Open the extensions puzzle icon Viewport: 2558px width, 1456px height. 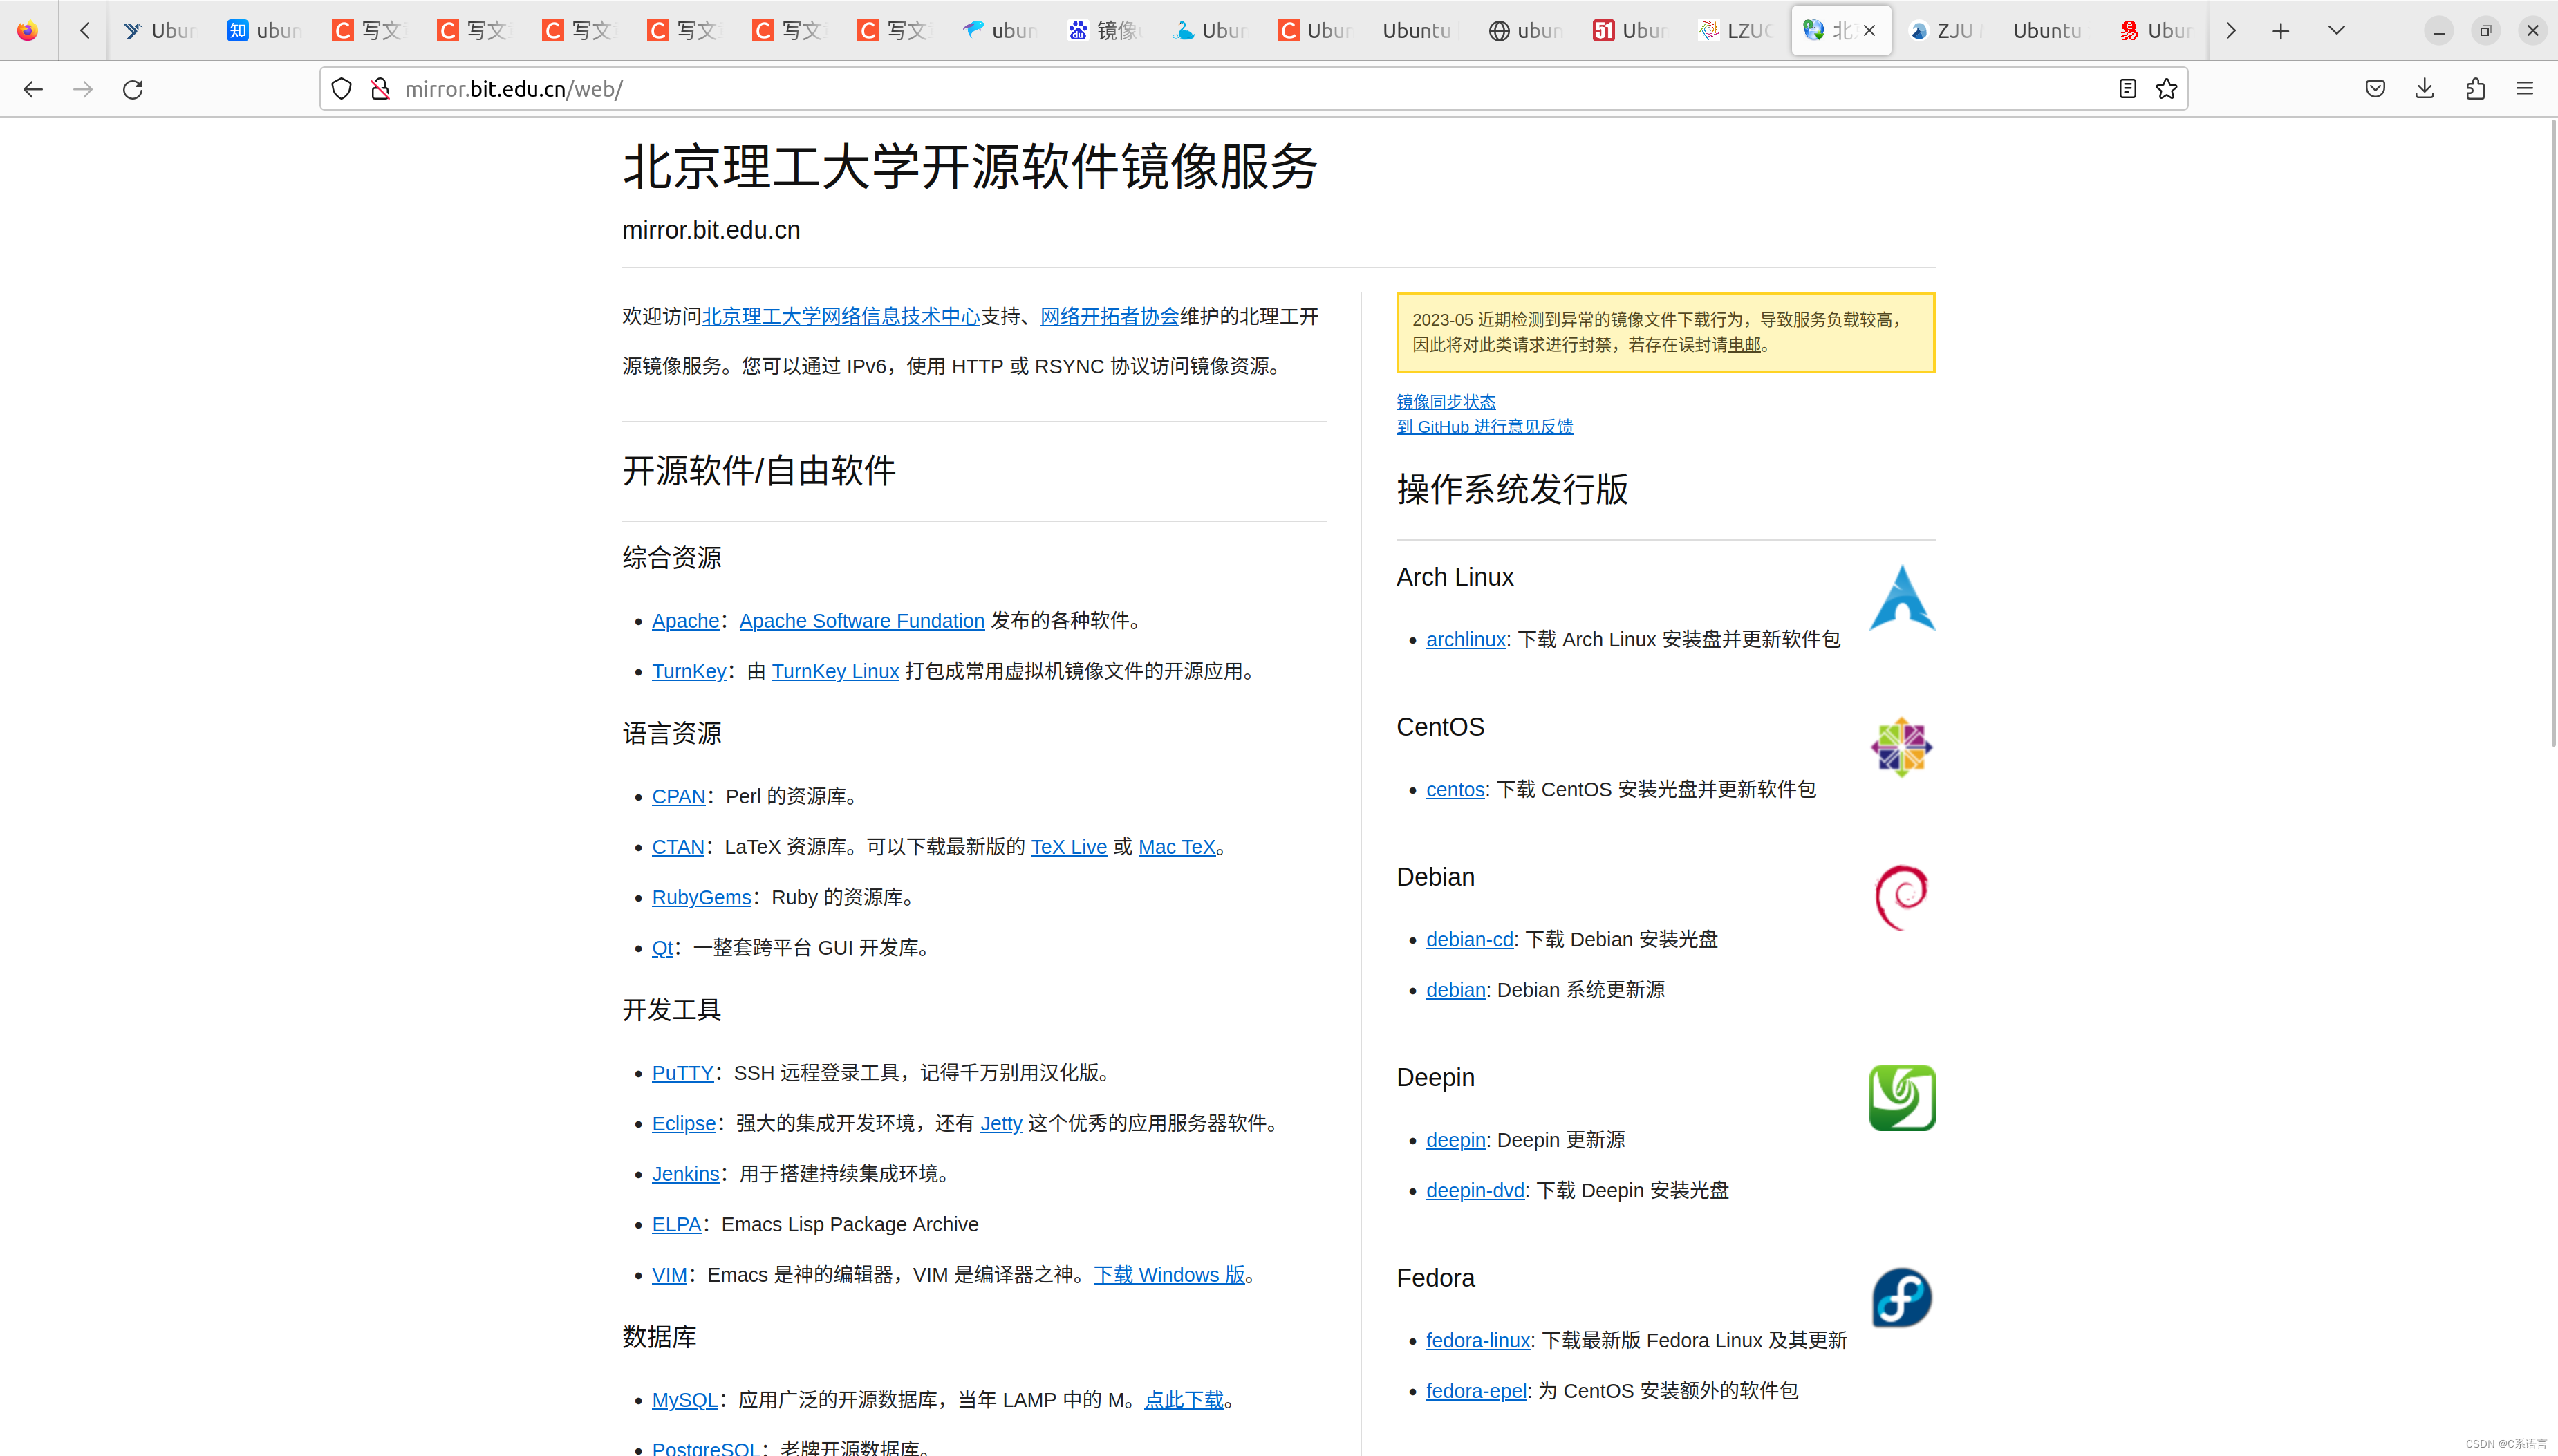(2475, 89)
